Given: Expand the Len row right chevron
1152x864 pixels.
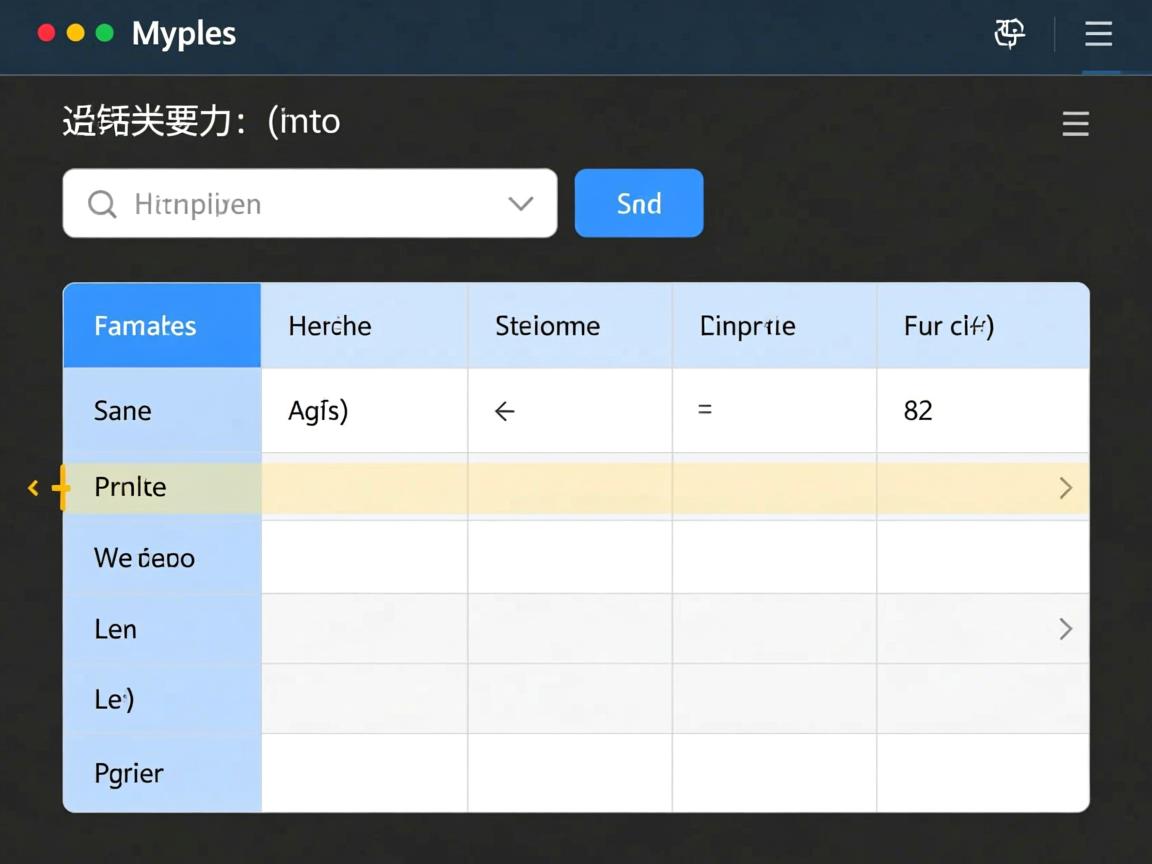Looking at the screenshot, I should tap(1065, 629).
